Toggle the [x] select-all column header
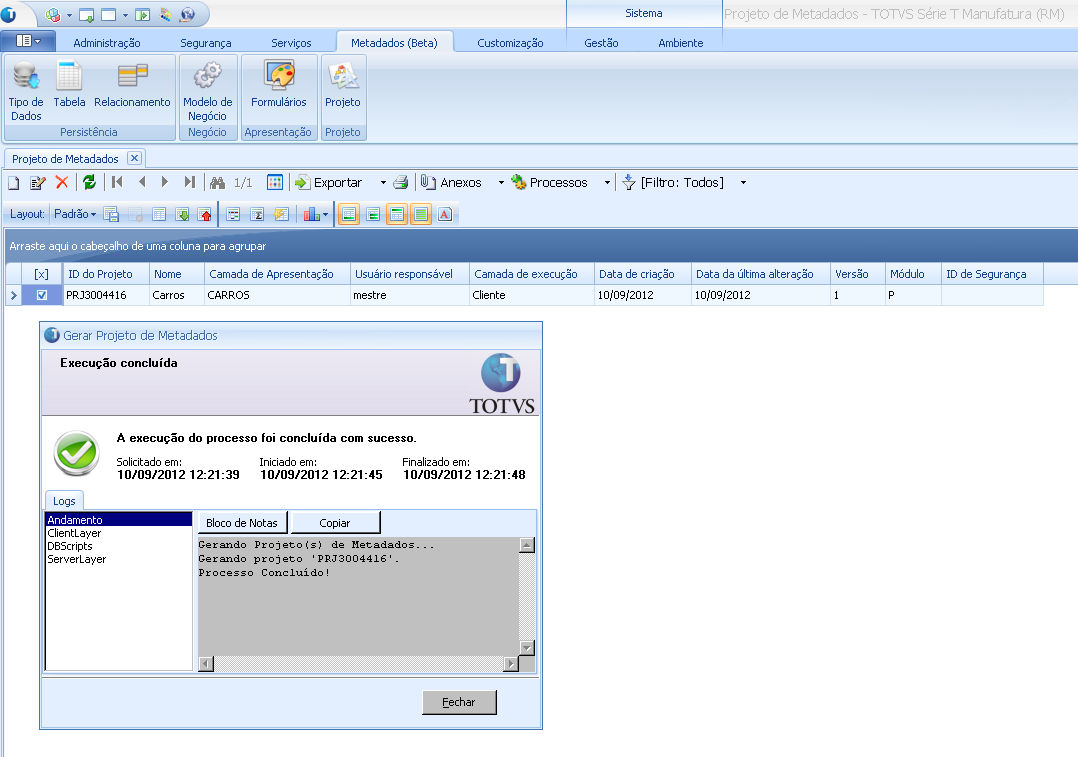Screen dimensions: 1078x757 coord(41,274)
